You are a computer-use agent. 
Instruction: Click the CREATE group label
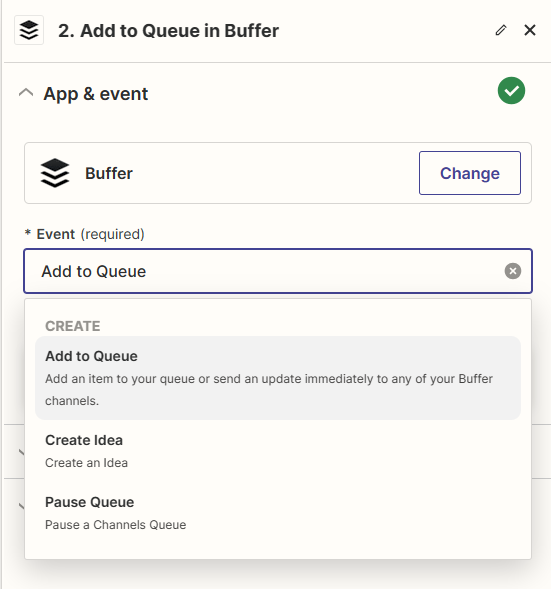[x=72, y=326]
